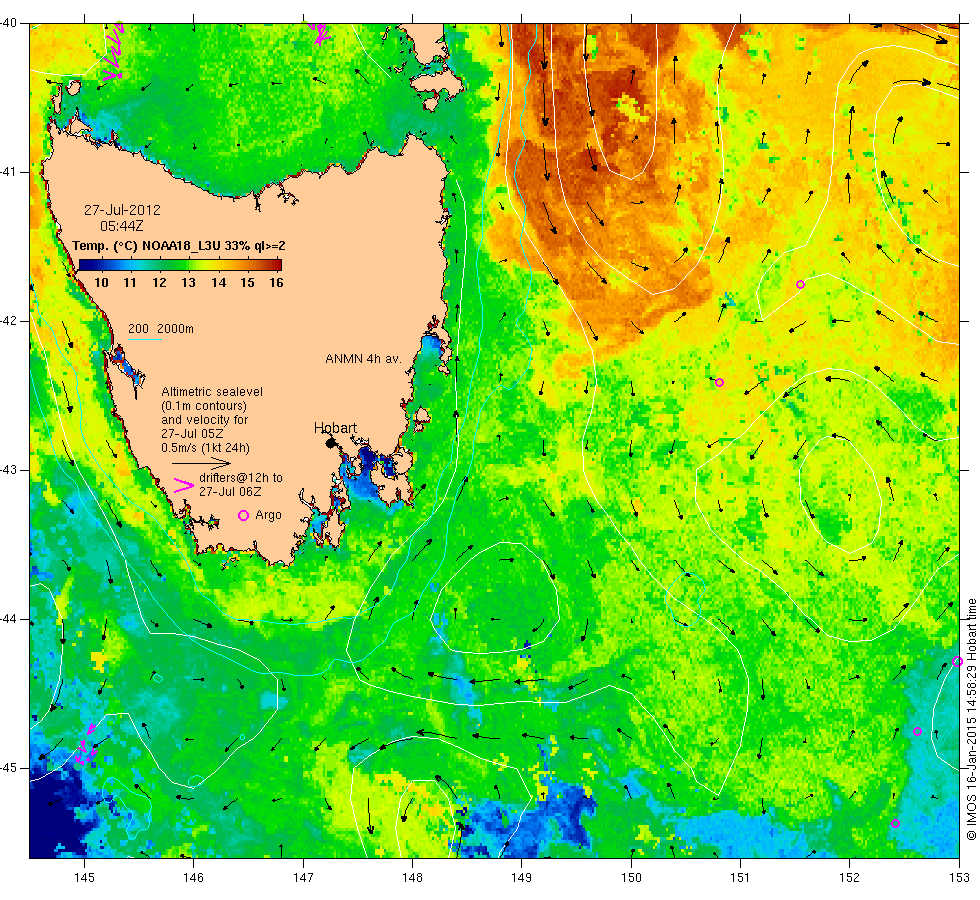980x900 pixels.
Task: Click the latitude axis label '-45'
Action: tap(9, 768)
